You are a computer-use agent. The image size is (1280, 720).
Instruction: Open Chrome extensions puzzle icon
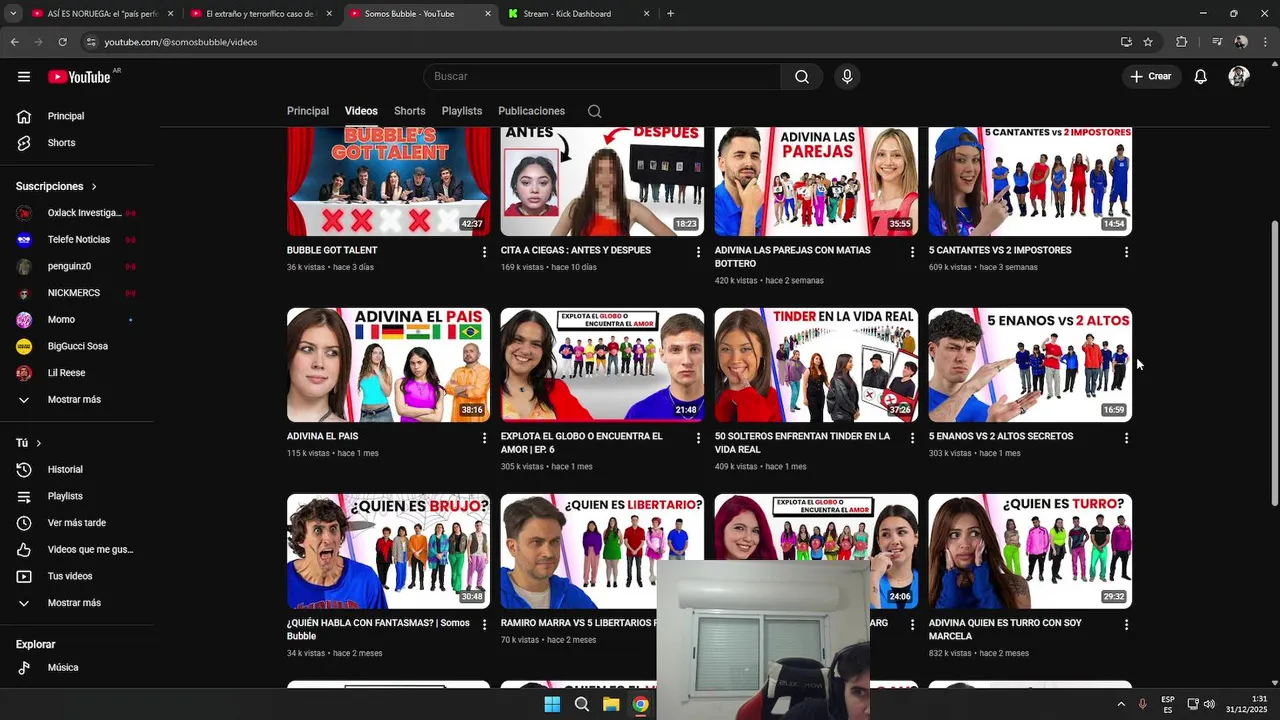pyautogui.click(x=1181, y=42)
